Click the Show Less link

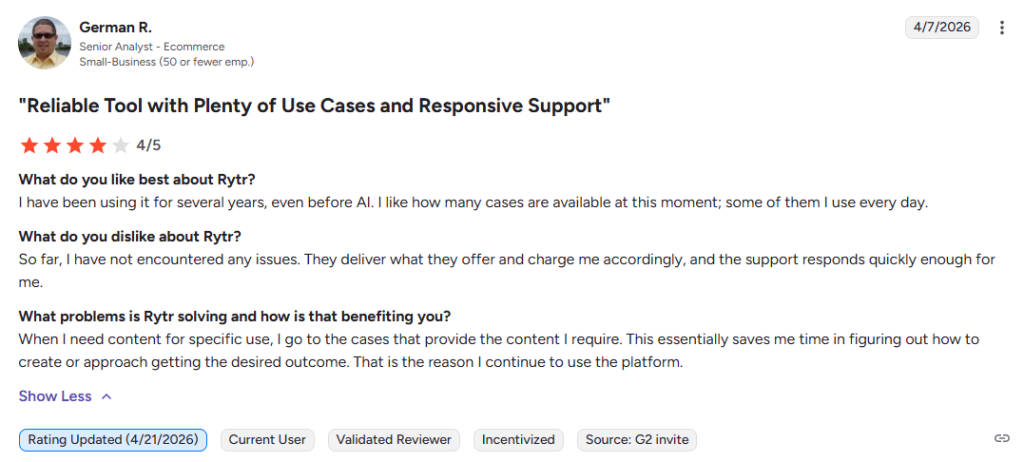coord(55,397)
